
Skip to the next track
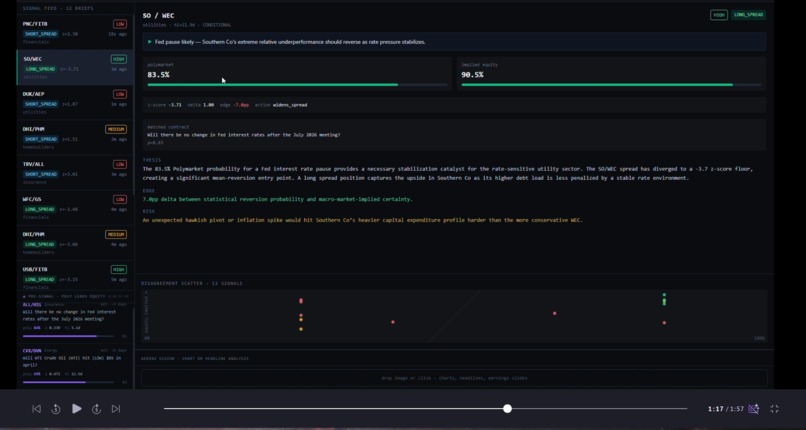(x=116, y=409)
